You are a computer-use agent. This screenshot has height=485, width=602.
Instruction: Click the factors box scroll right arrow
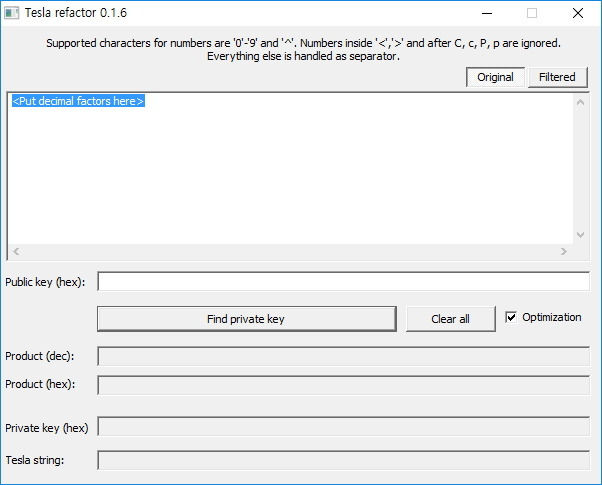click(x=564, y=252)
